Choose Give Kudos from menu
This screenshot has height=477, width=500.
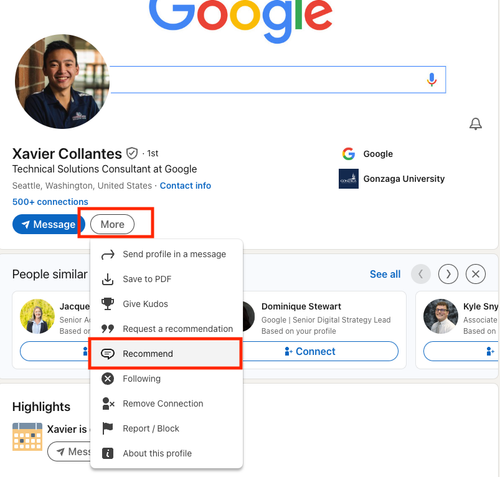(166, 304)
